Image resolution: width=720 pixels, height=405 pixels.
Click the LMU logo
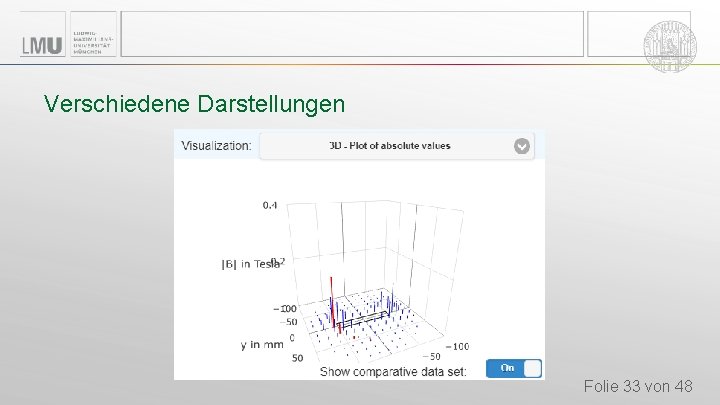pyautogui.click(x=42, y=46)
